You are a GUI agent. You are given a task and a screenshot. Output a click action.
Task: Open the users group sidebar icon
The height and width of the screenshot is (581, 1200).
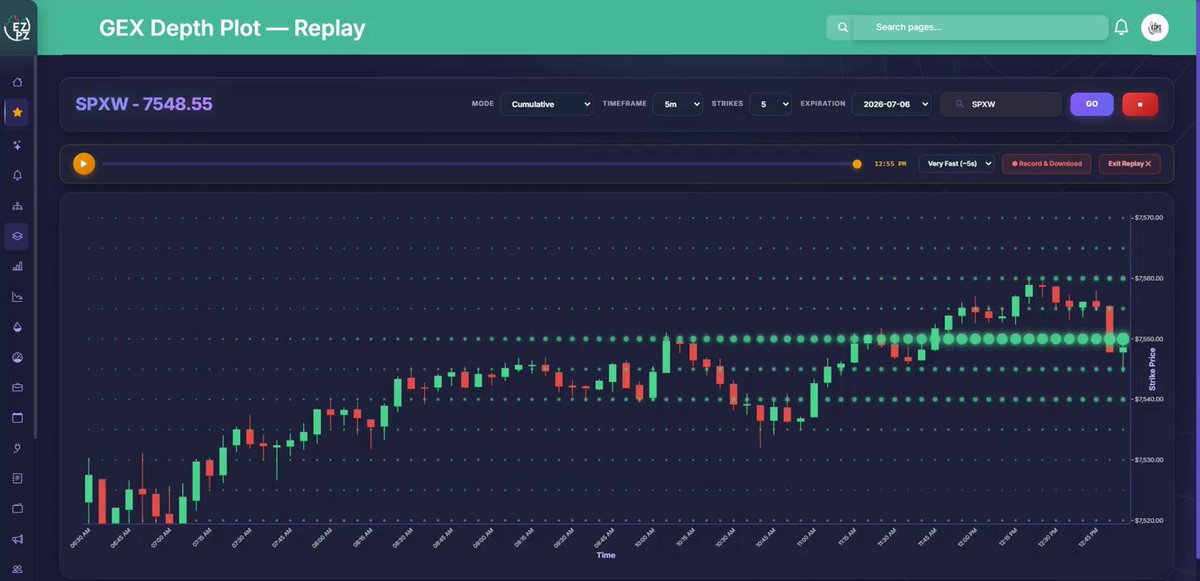click(17, 570)
